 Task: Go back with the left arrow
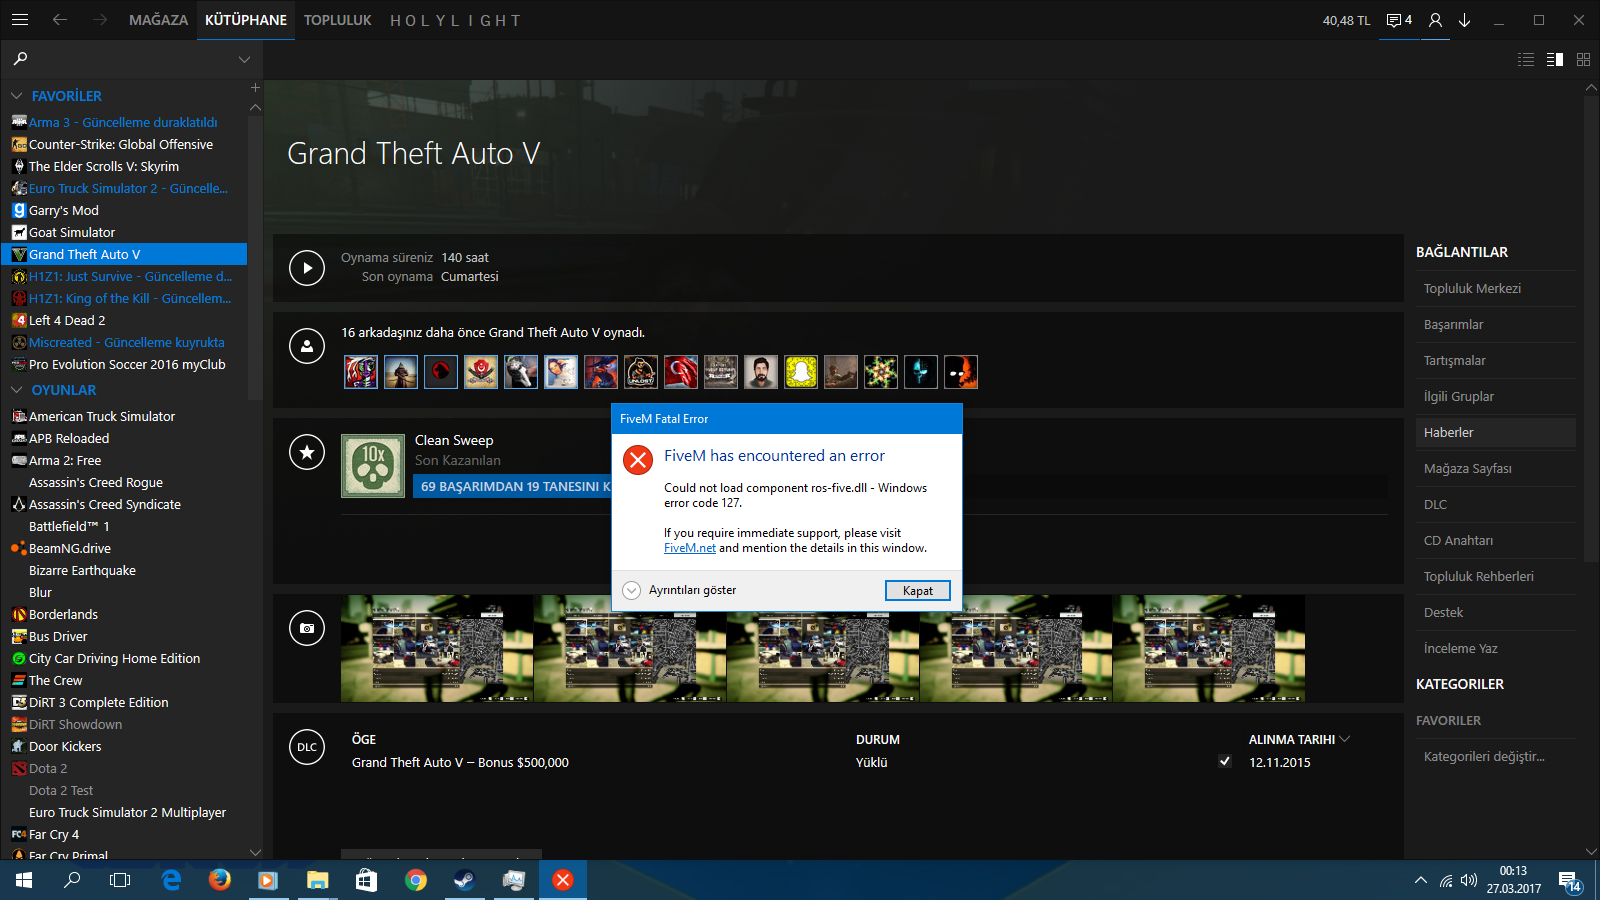[x=60, y=20]
